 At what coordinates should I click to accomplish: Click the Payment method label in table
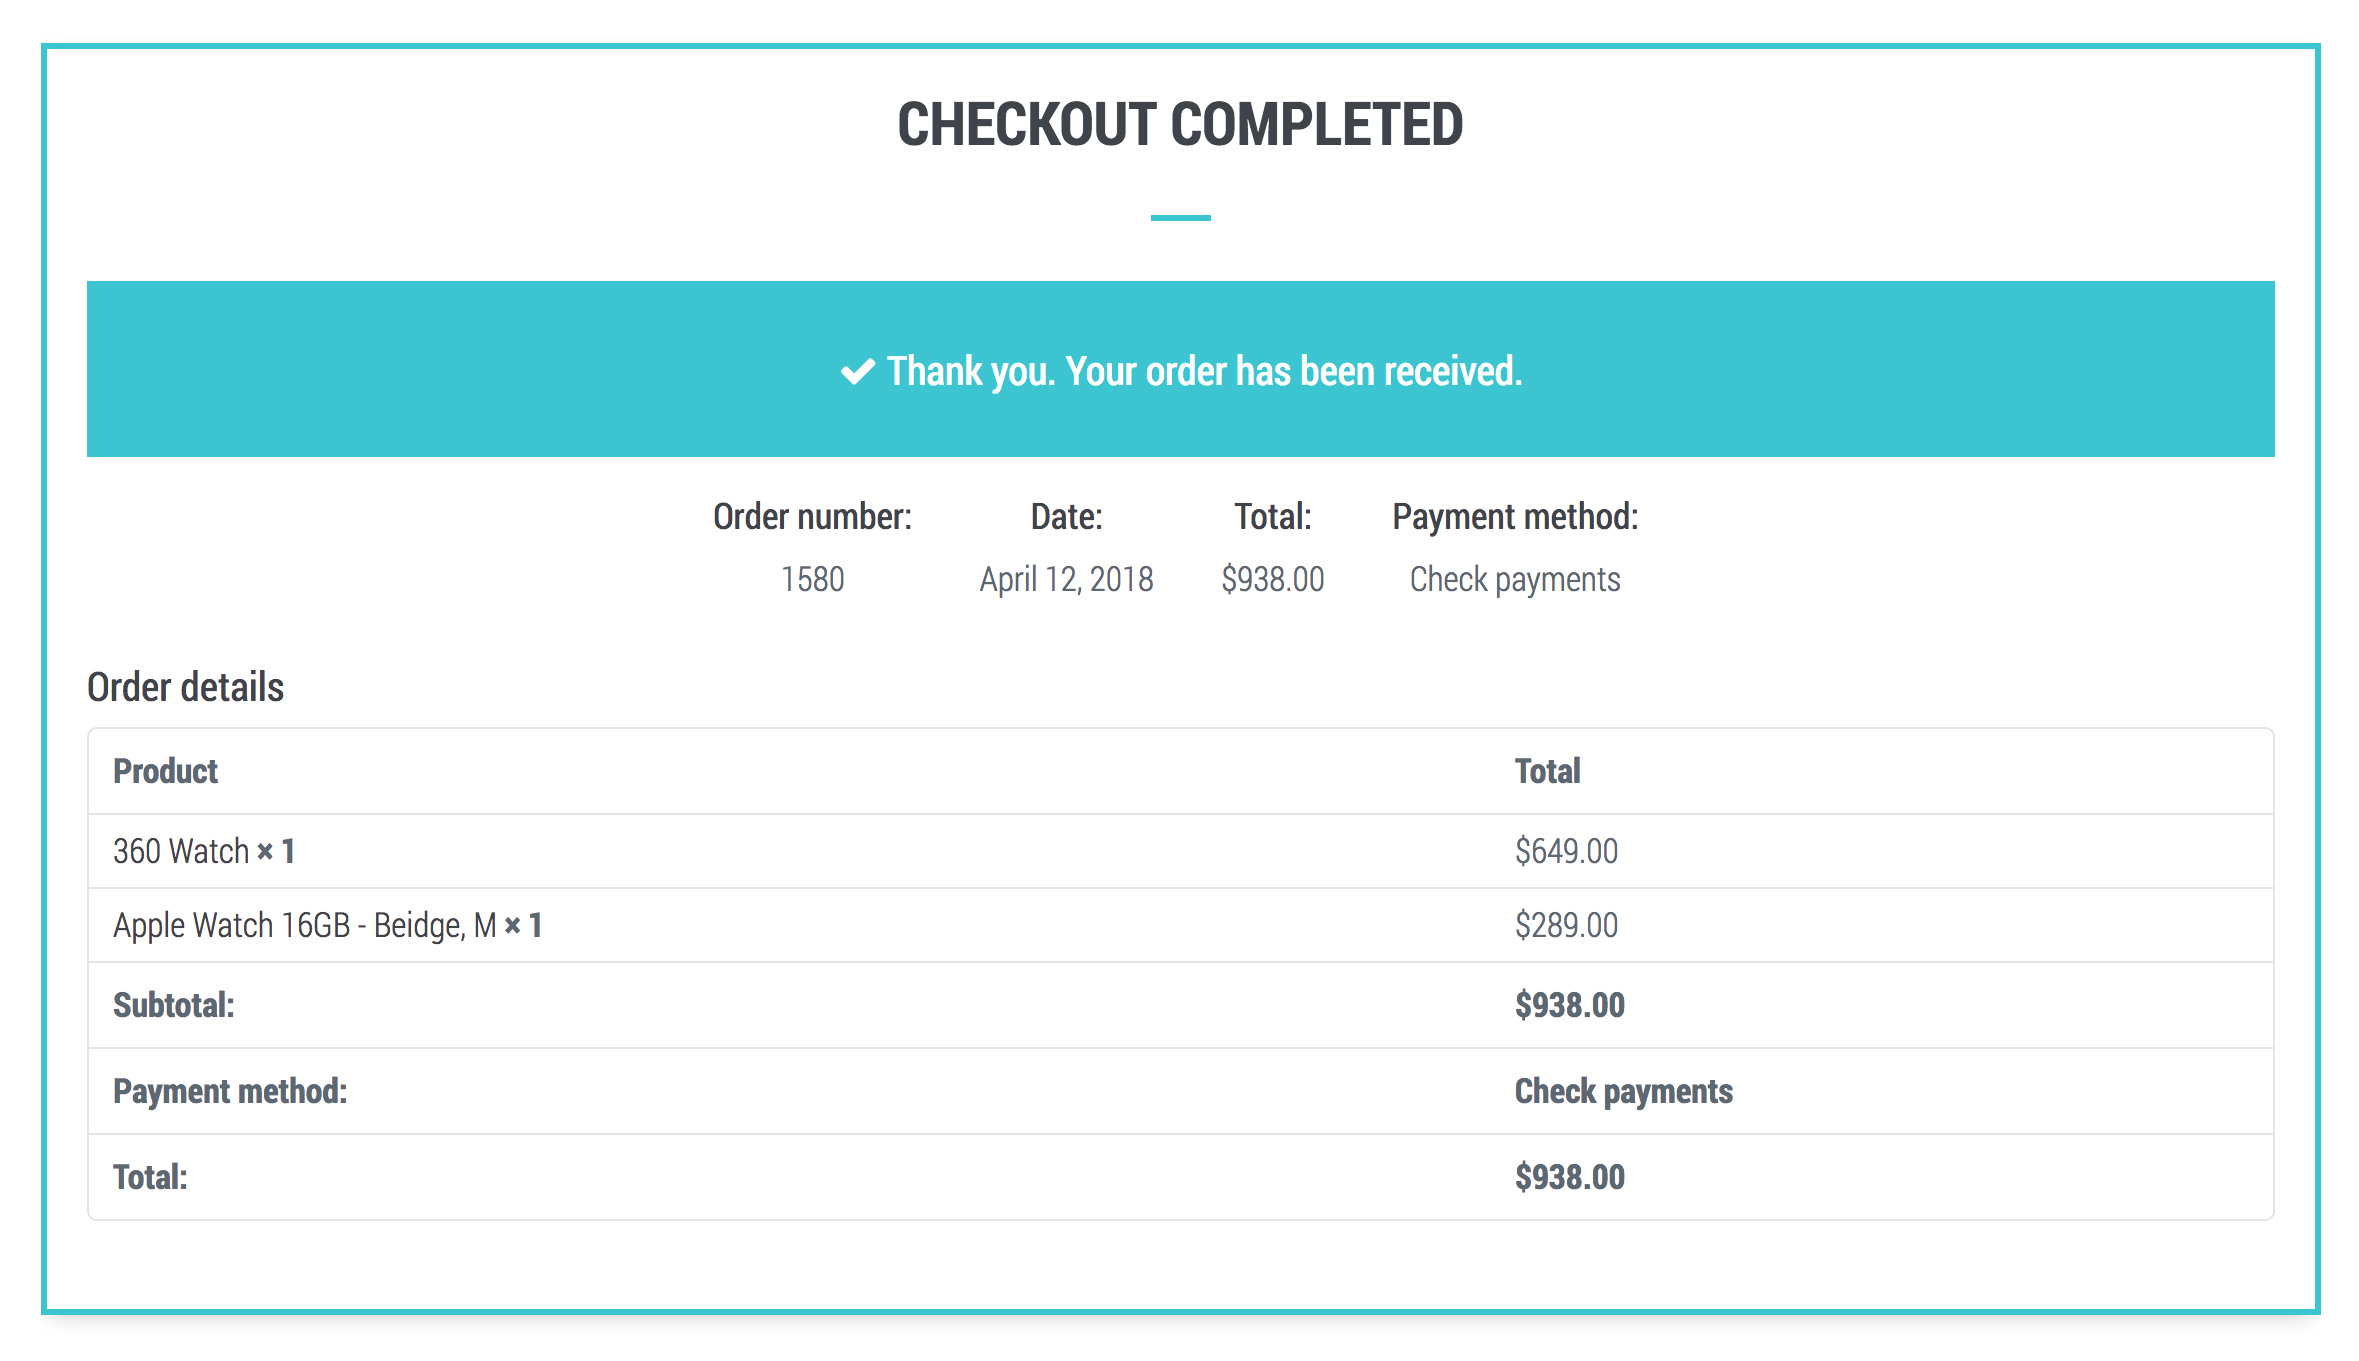(x=230, y=1091)
